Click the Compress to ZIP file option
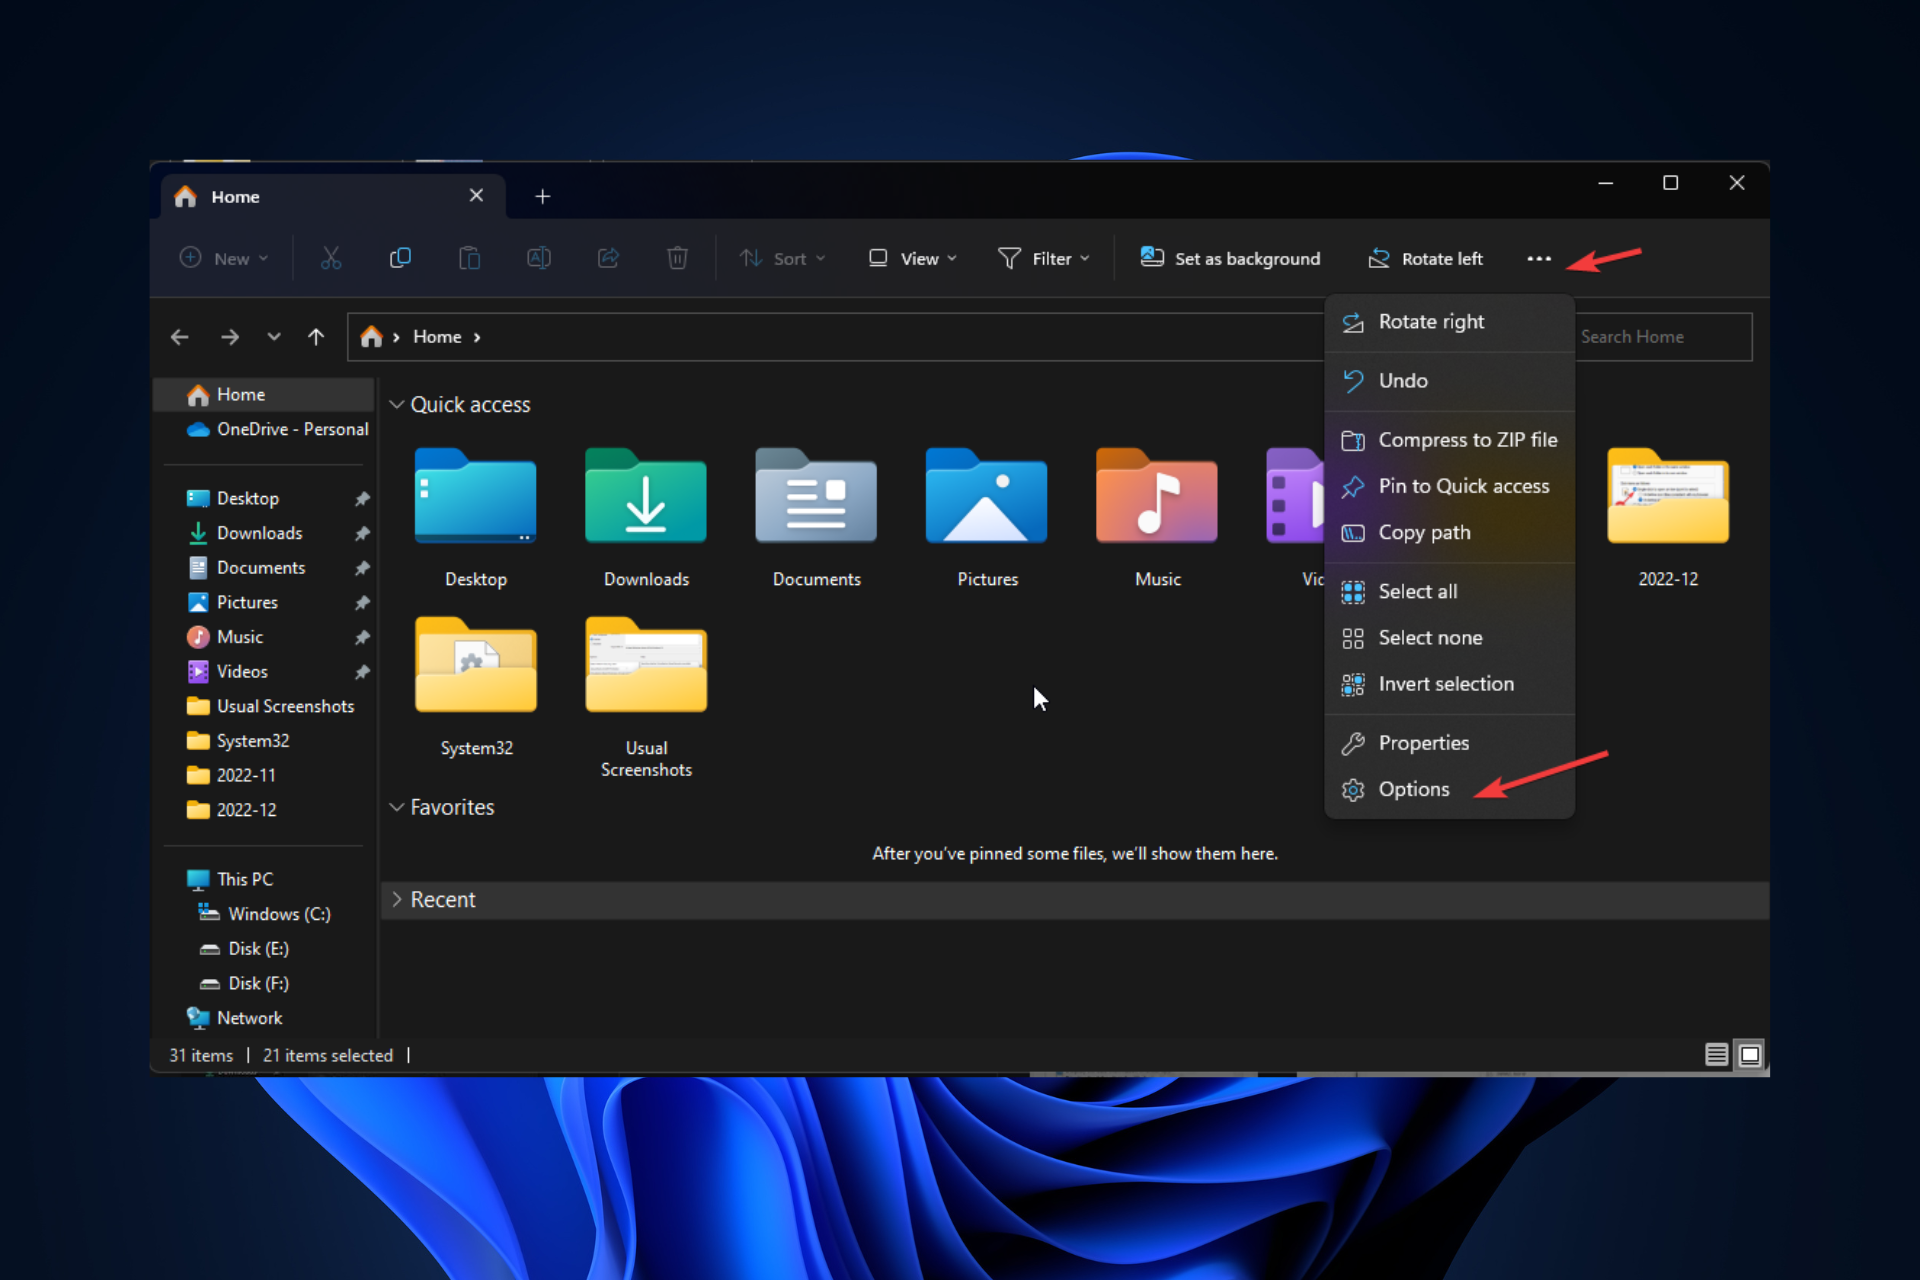This screenshot has height=1280, width=1920. [1467, 439]
